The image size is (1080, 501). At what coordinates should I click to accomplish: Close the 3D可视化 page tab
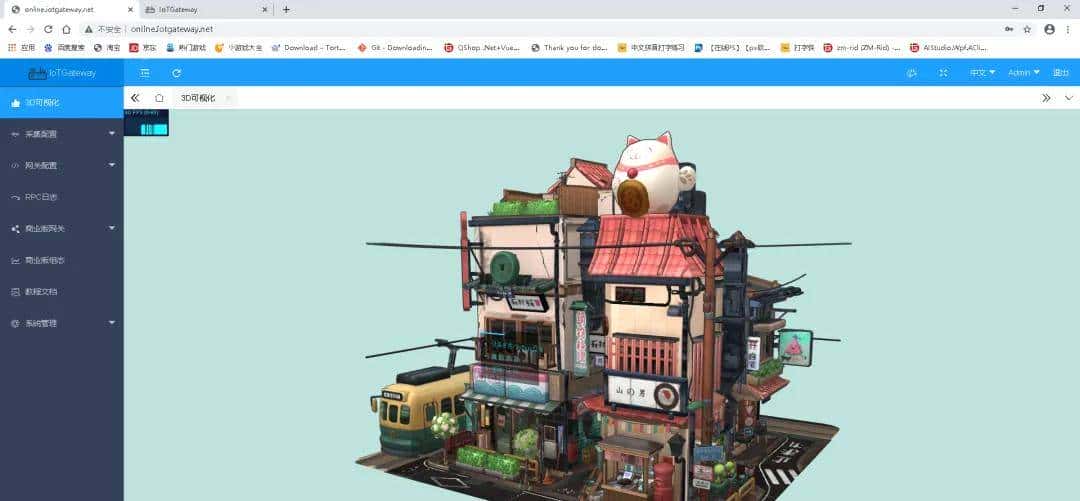pyautogui.click(x=228, y=98)
